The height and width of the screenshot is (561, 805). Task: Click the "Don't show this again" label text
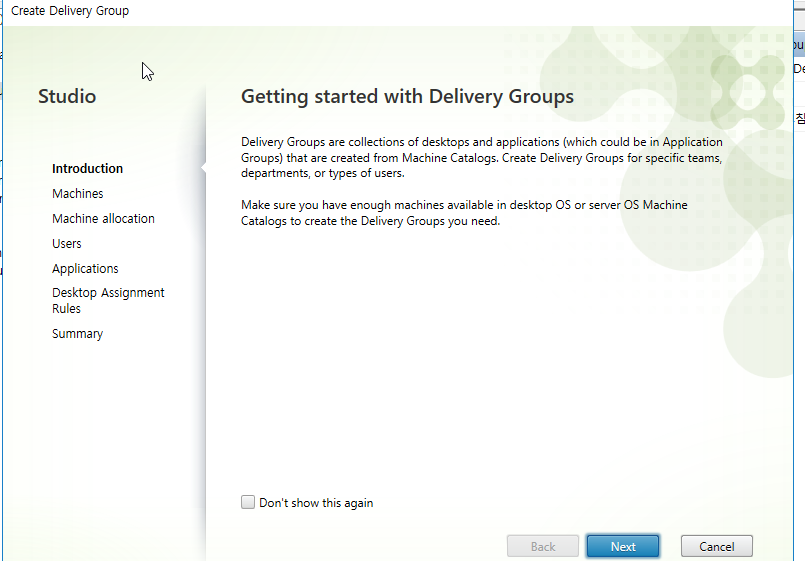tap(316, 502)
